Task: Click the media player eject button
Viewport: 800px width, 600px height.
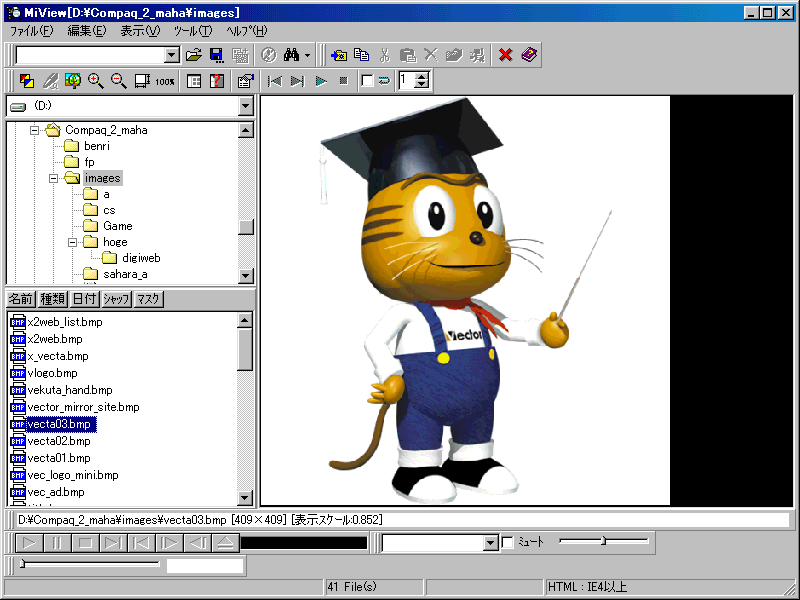Action: pyautogui.click(x=226, y=542)
